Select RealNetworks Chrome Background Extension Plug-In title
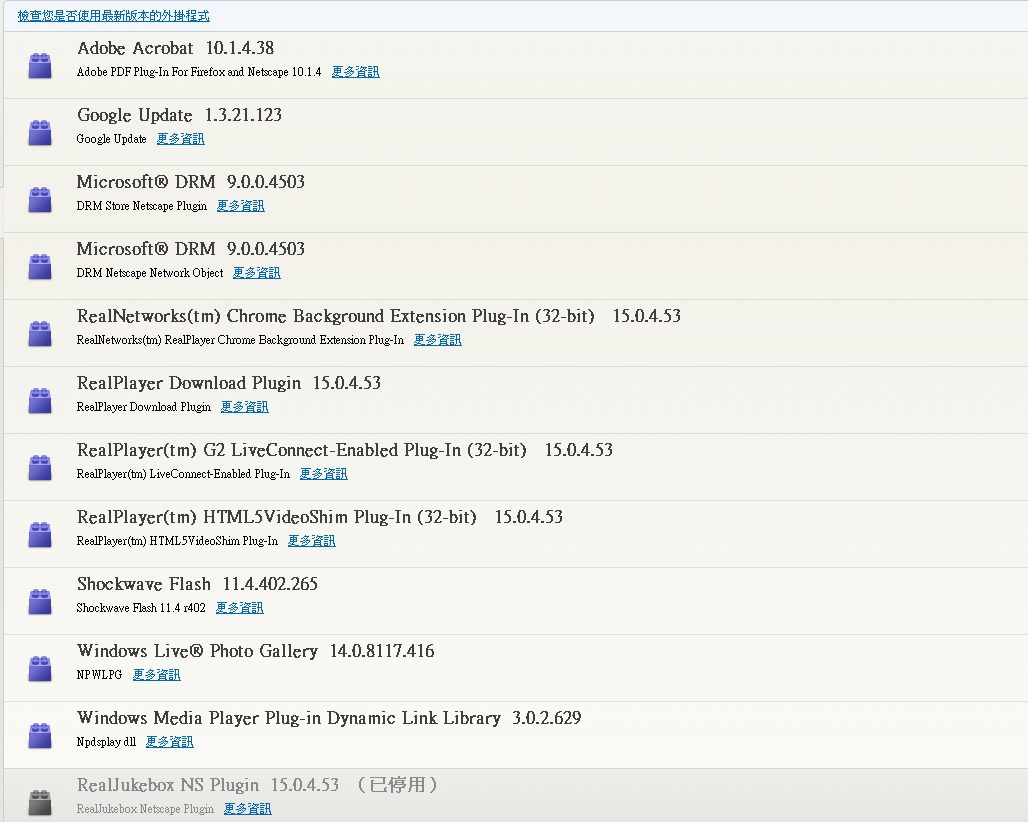 coord(379,317)
